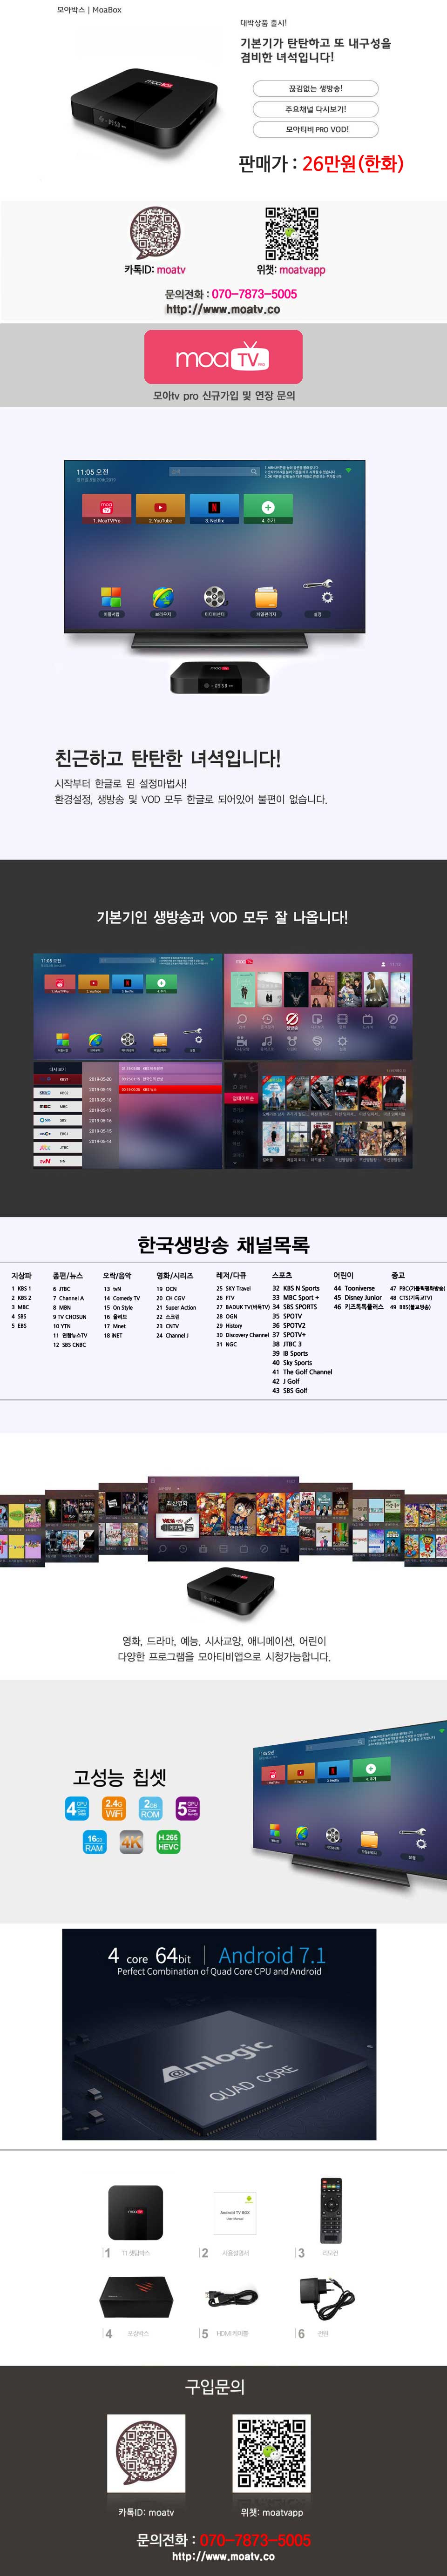Click the 4K resolution icon
This screenshot has height=2576, width=447.
click(131, 1843)
